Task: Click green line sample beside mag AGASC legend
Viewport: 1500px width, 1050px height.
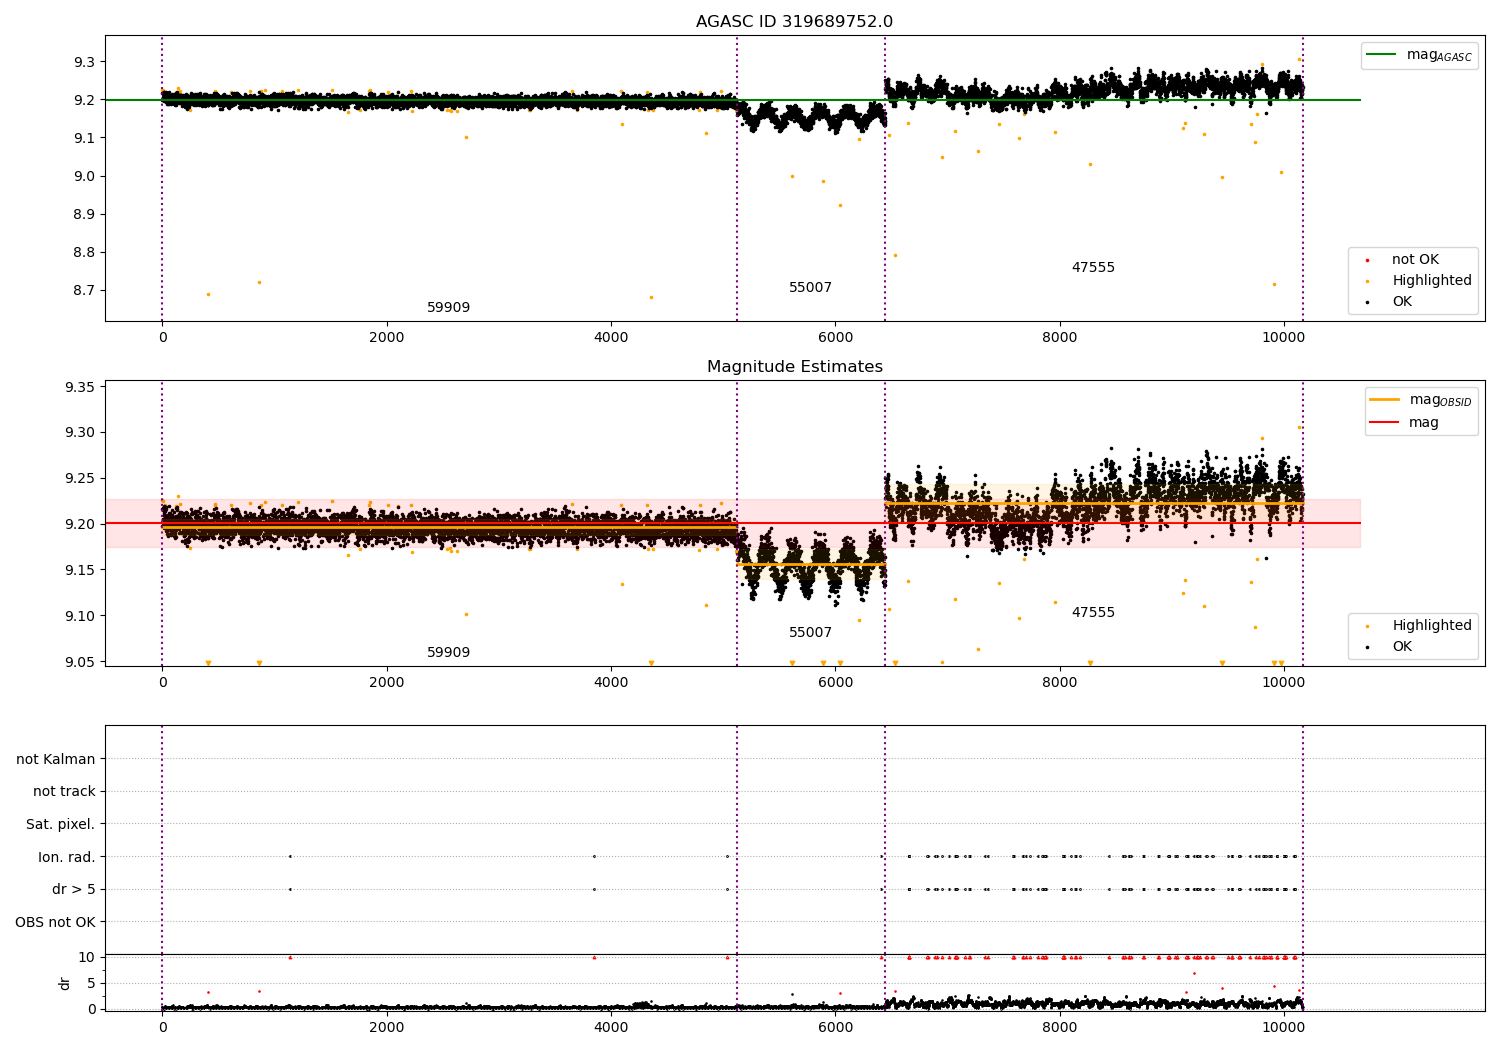Action: point(1383,55)
